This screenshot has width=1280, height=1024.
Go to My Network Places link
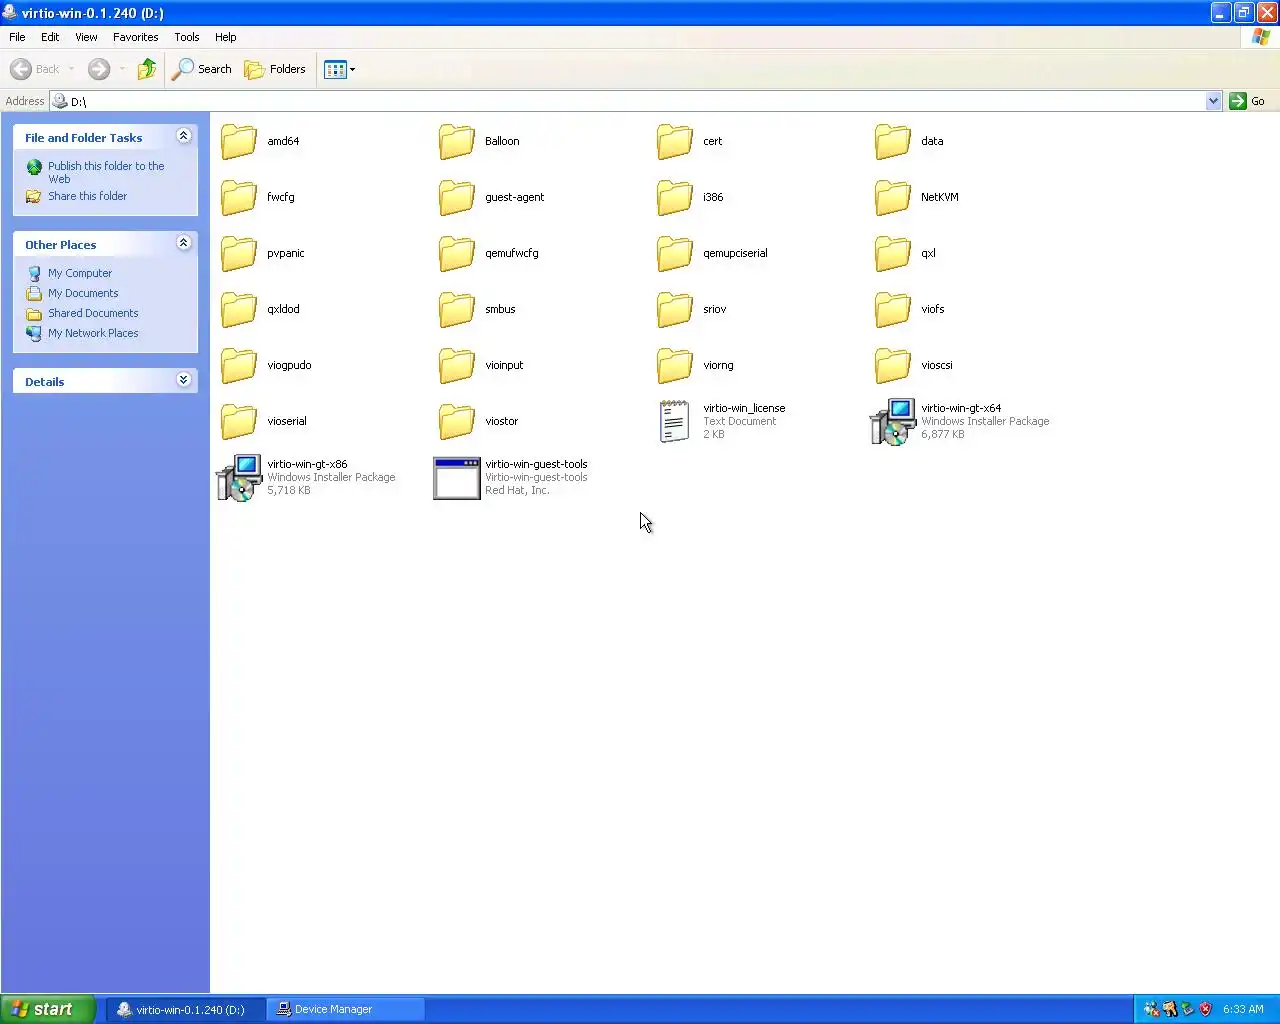(93, 333)
